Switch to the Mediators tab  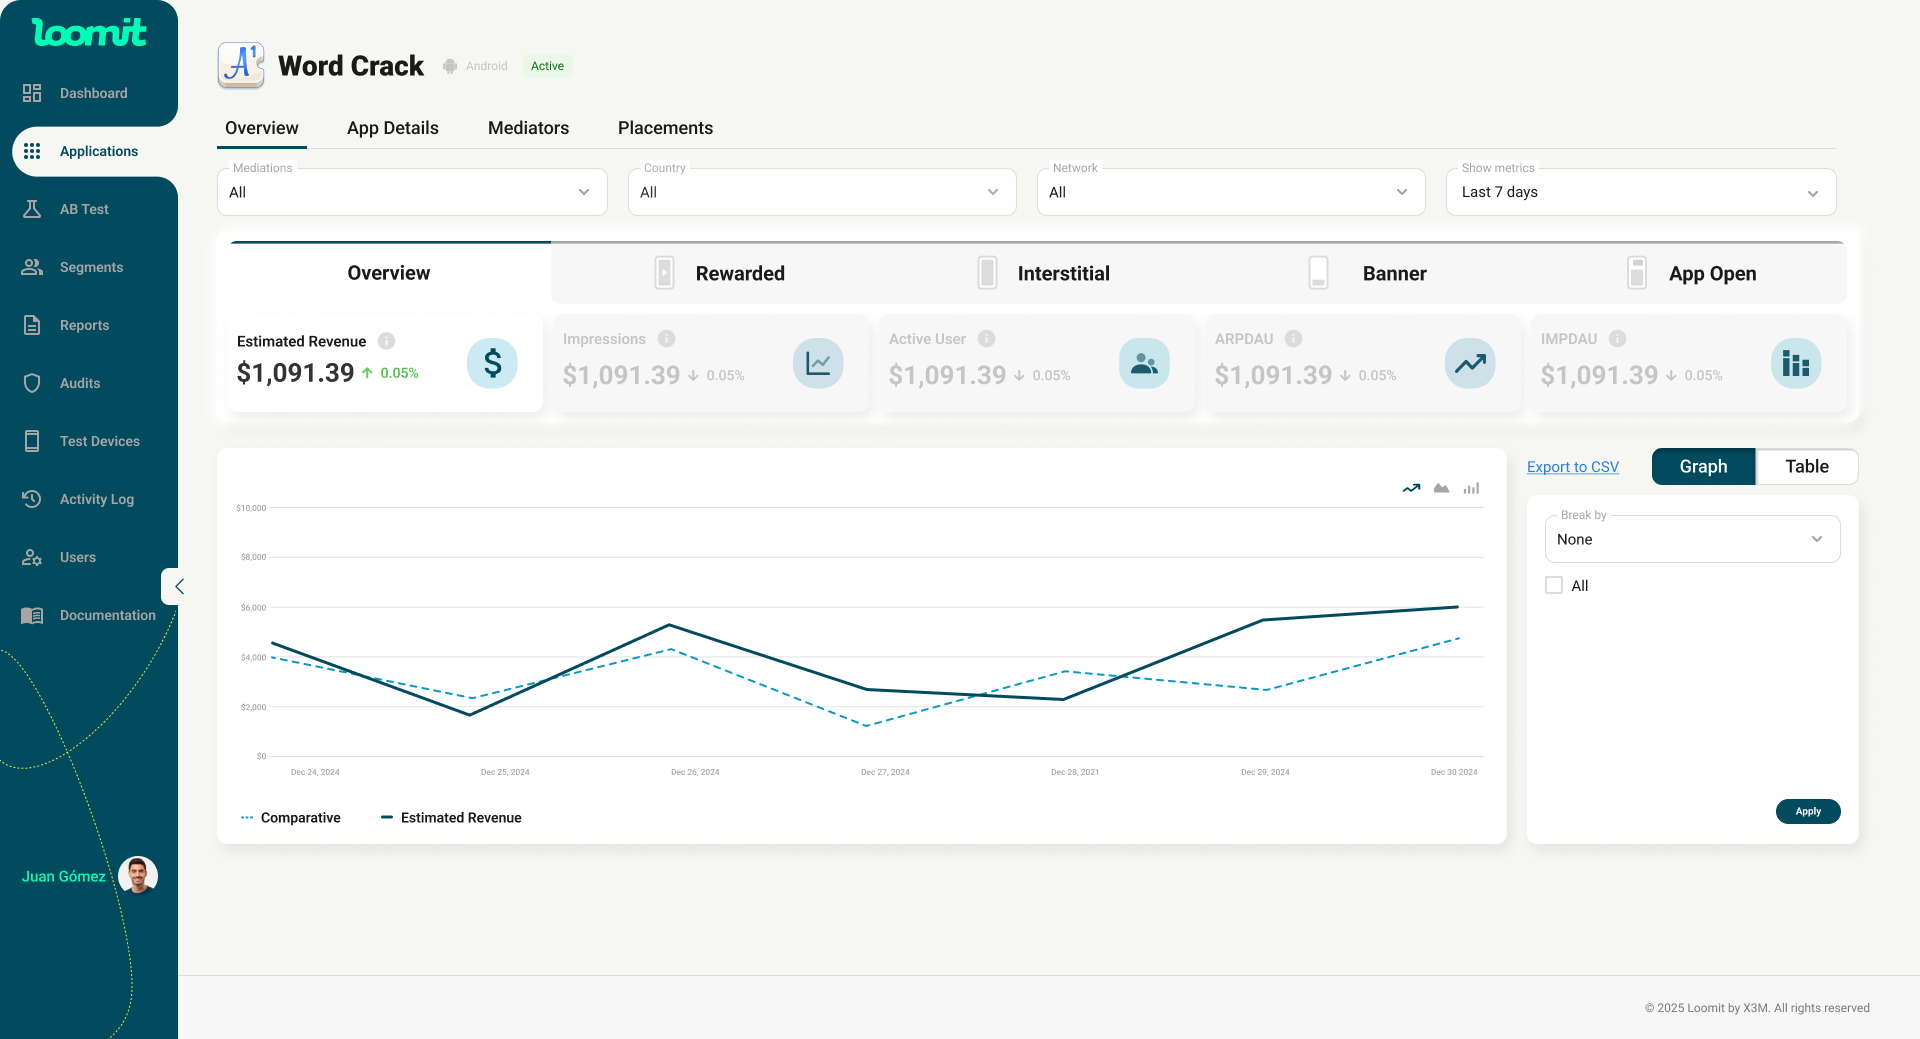pos(528,128)
